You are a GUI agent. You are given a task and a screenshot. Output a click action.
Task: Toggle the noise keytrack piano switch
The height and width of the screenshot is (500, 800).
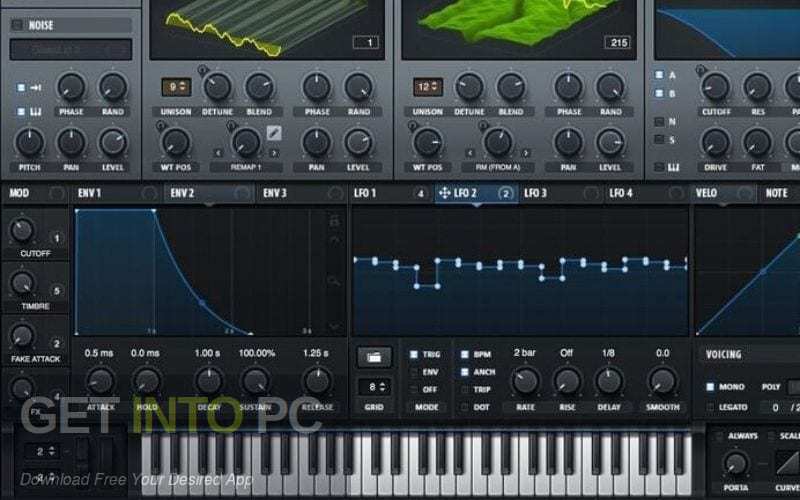[21, 111]
